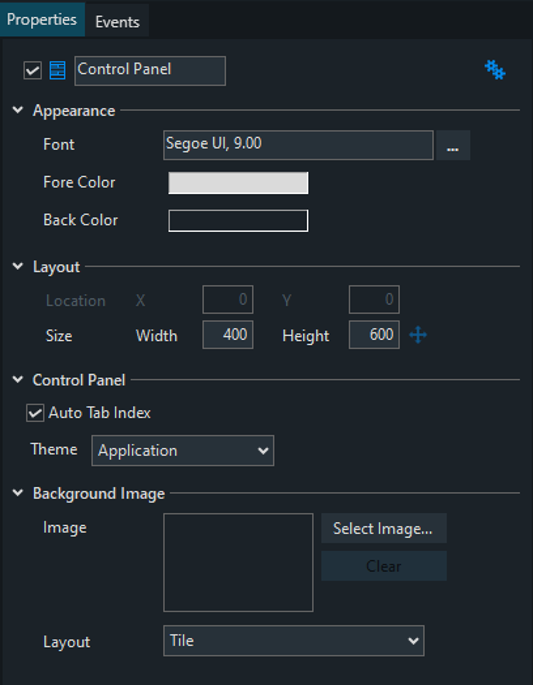
Task: Click the background image preview box
Action: tap(238, 563)
